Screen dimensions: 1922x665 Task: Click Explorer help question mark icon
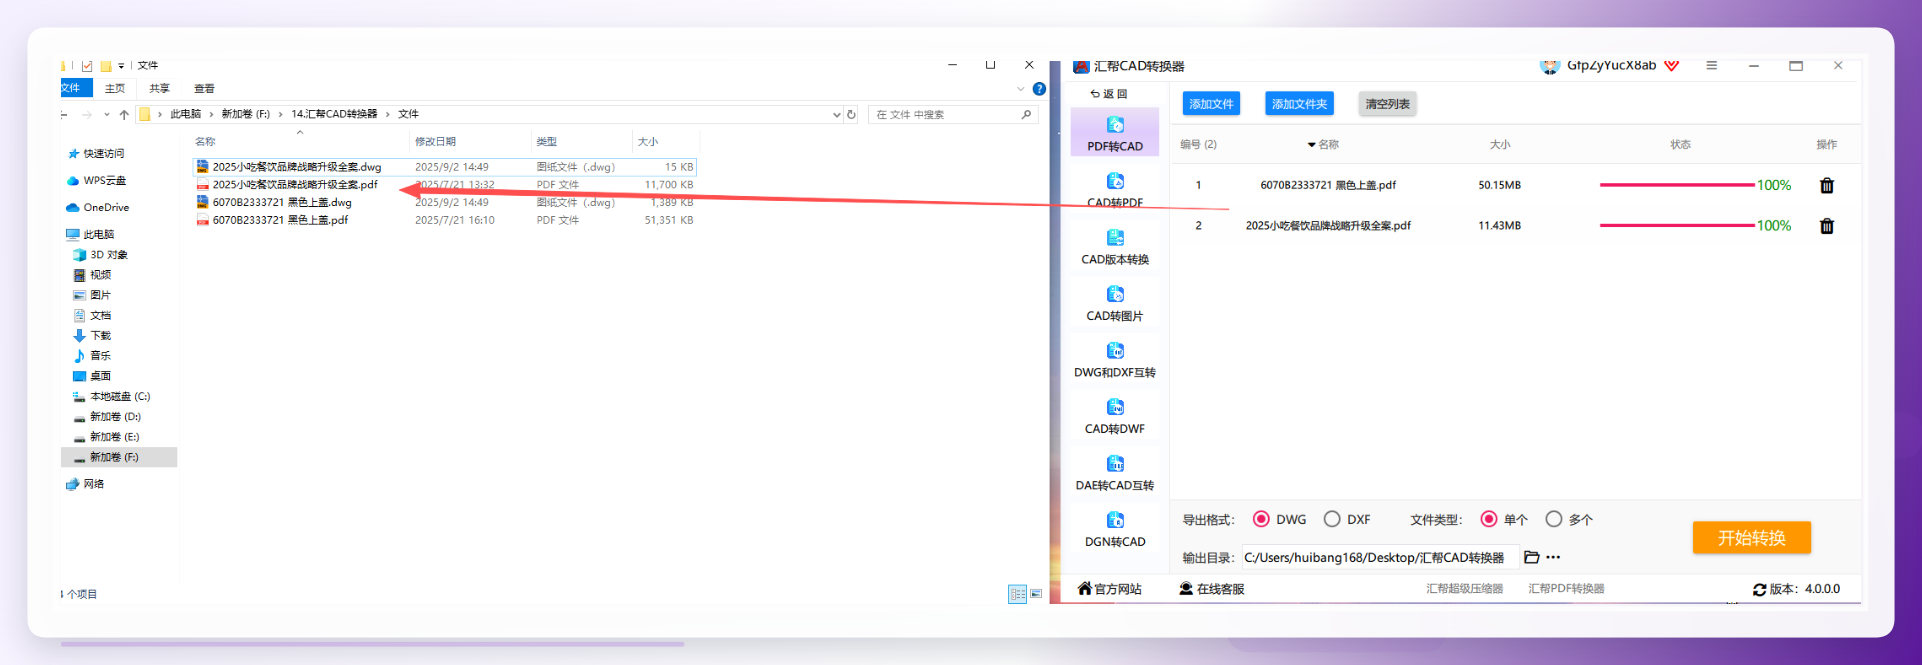1039,89
